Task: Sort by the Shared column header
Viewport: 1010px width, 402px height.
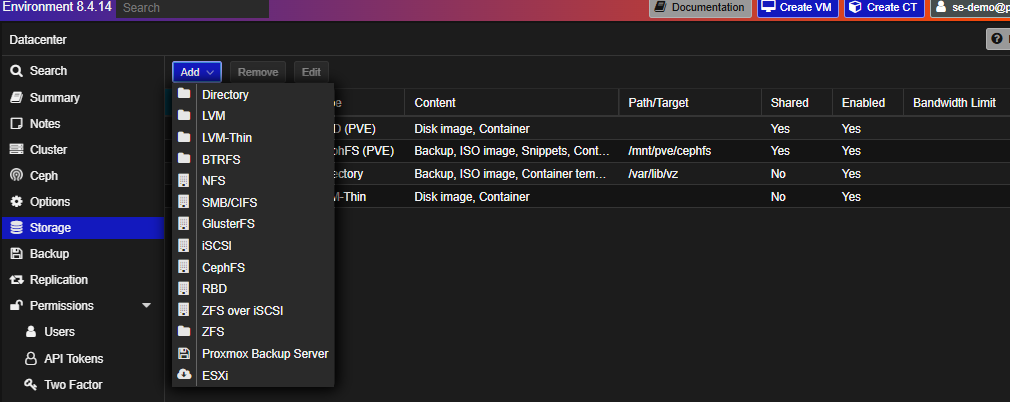Action: pyautogui.click(x=796, y=102)
